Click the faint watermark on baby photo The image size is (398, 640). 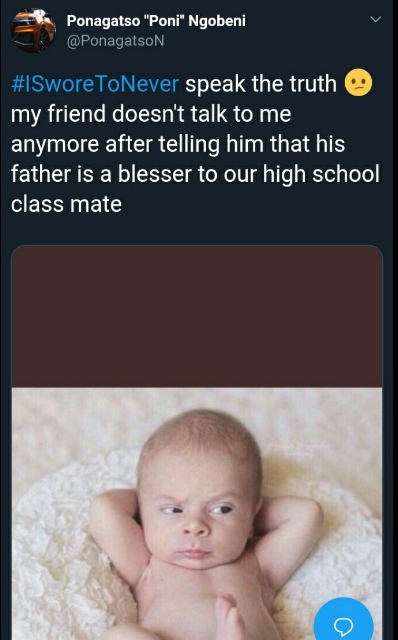(x=300, y=450)
